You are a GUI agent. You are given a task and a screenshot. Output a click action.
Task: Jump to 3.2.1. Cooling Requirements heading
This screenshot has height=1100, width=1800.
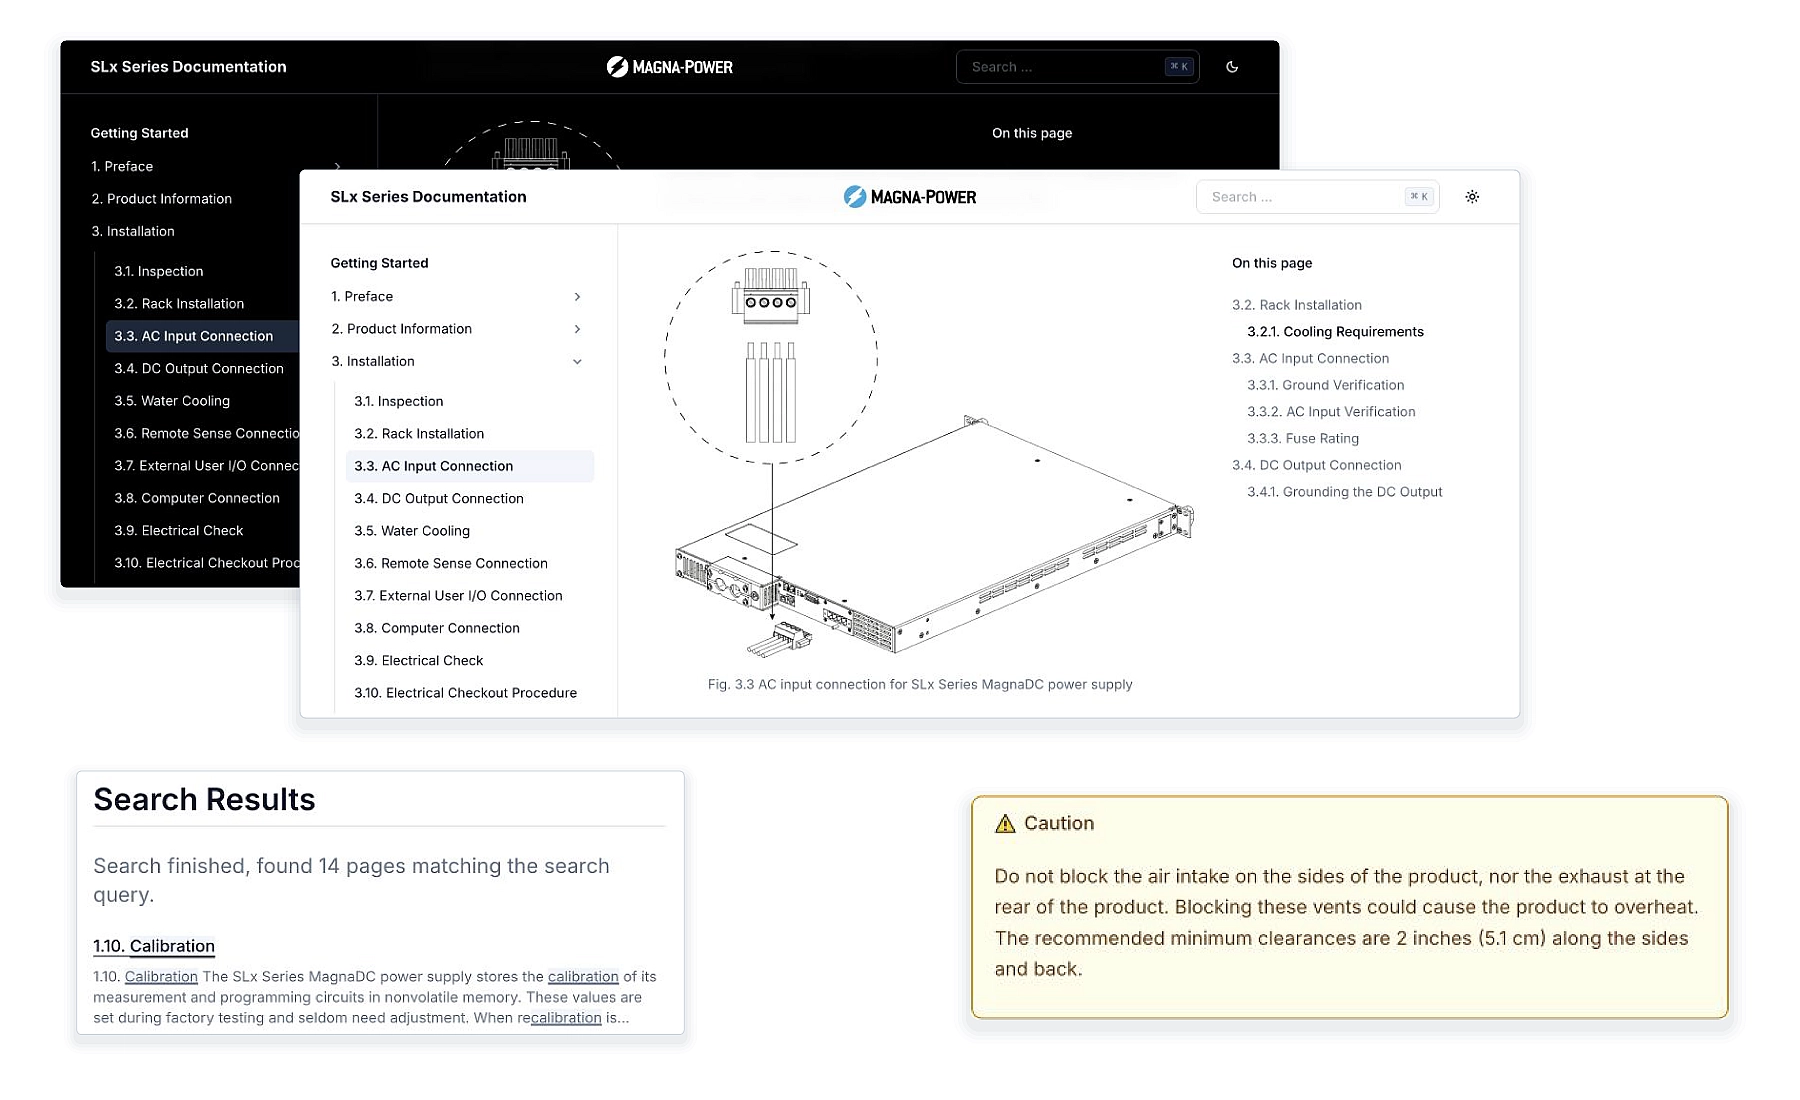(x=1335, y=332)
